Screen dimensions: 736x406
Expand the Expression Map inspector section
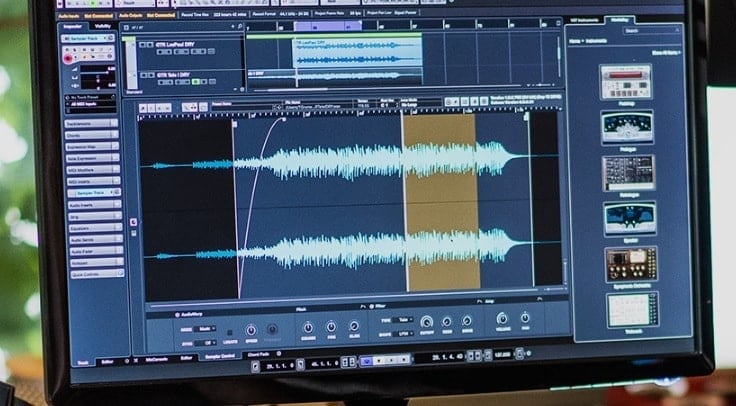pos(92,146)
